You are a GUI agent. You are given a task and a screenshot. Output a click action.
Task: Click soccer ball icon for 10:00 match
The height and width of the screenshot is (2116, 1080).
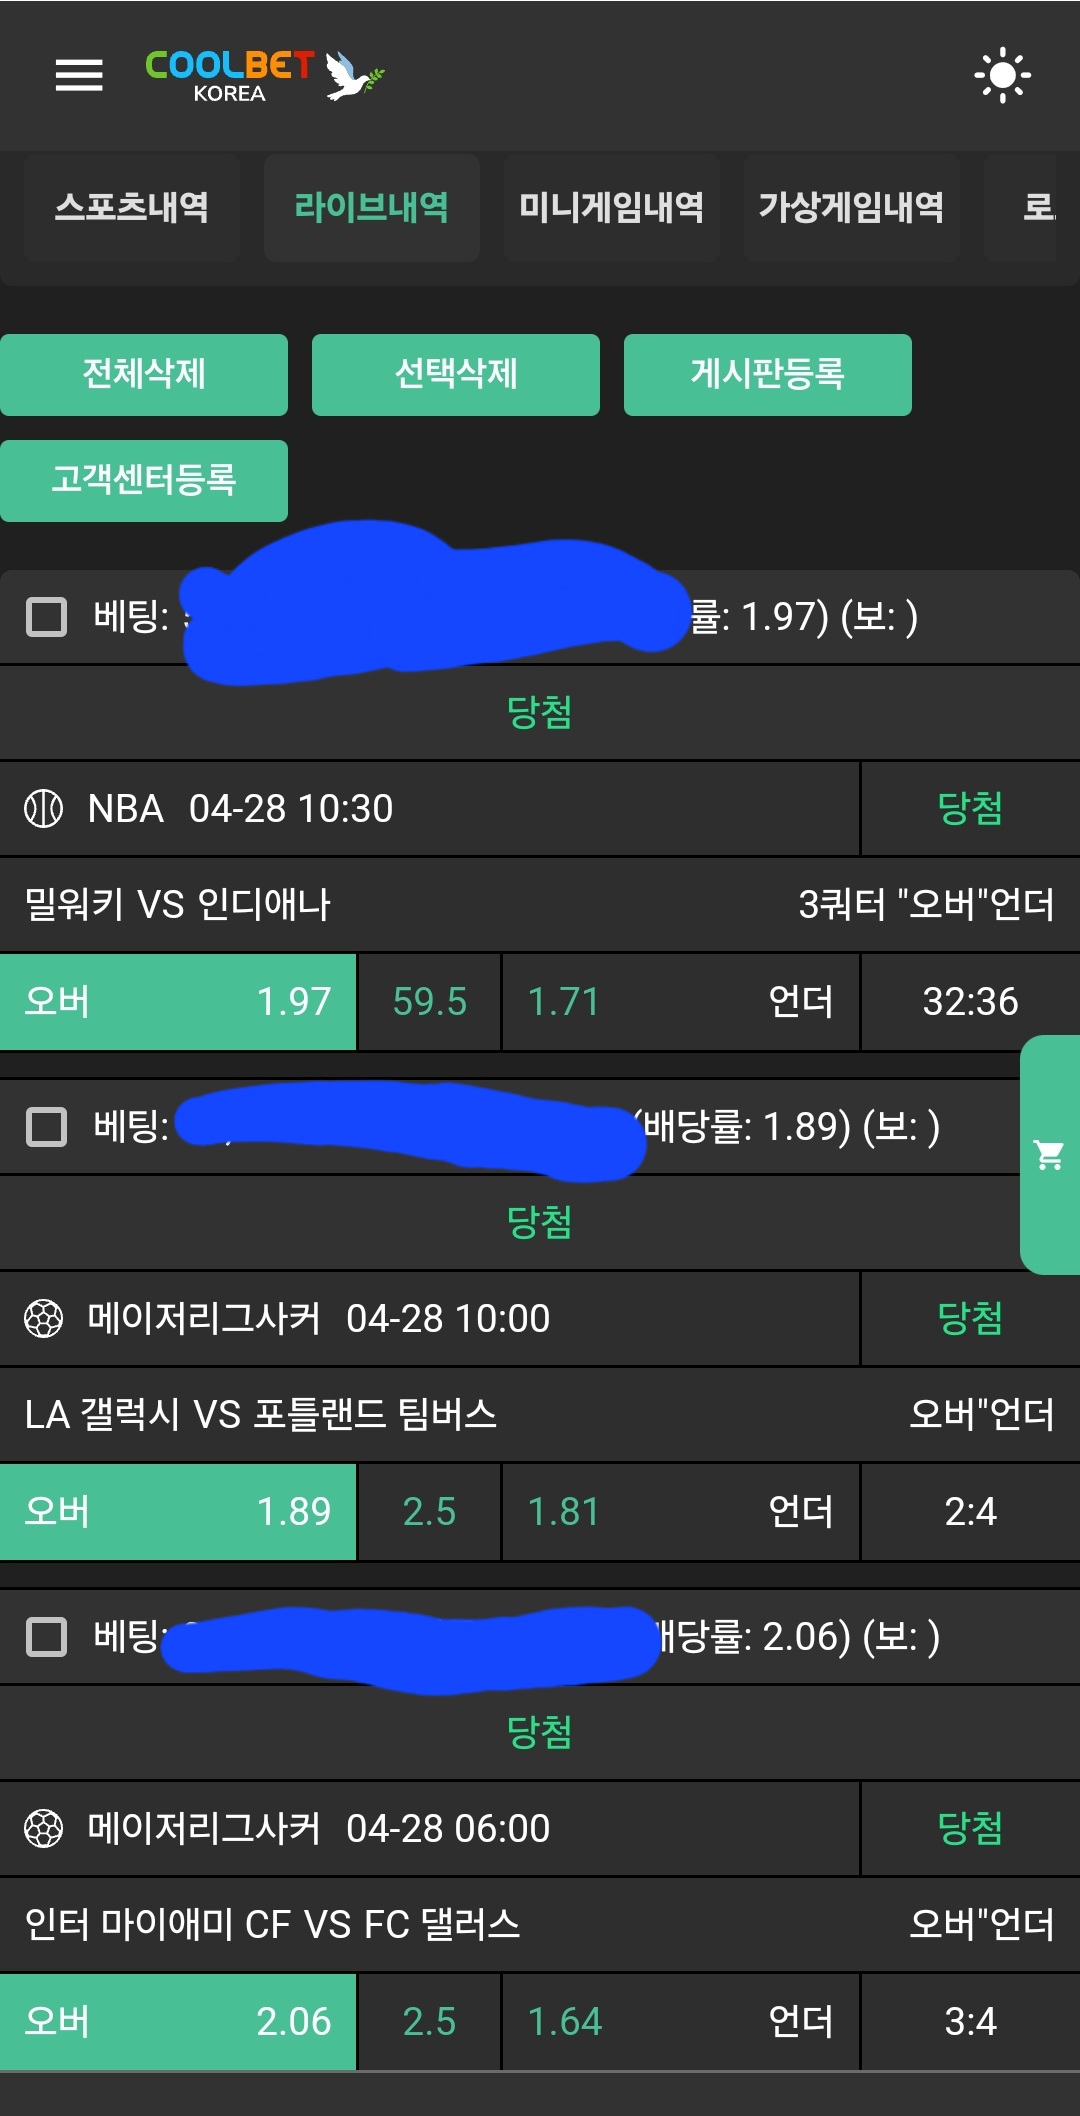coord(44,1319)
